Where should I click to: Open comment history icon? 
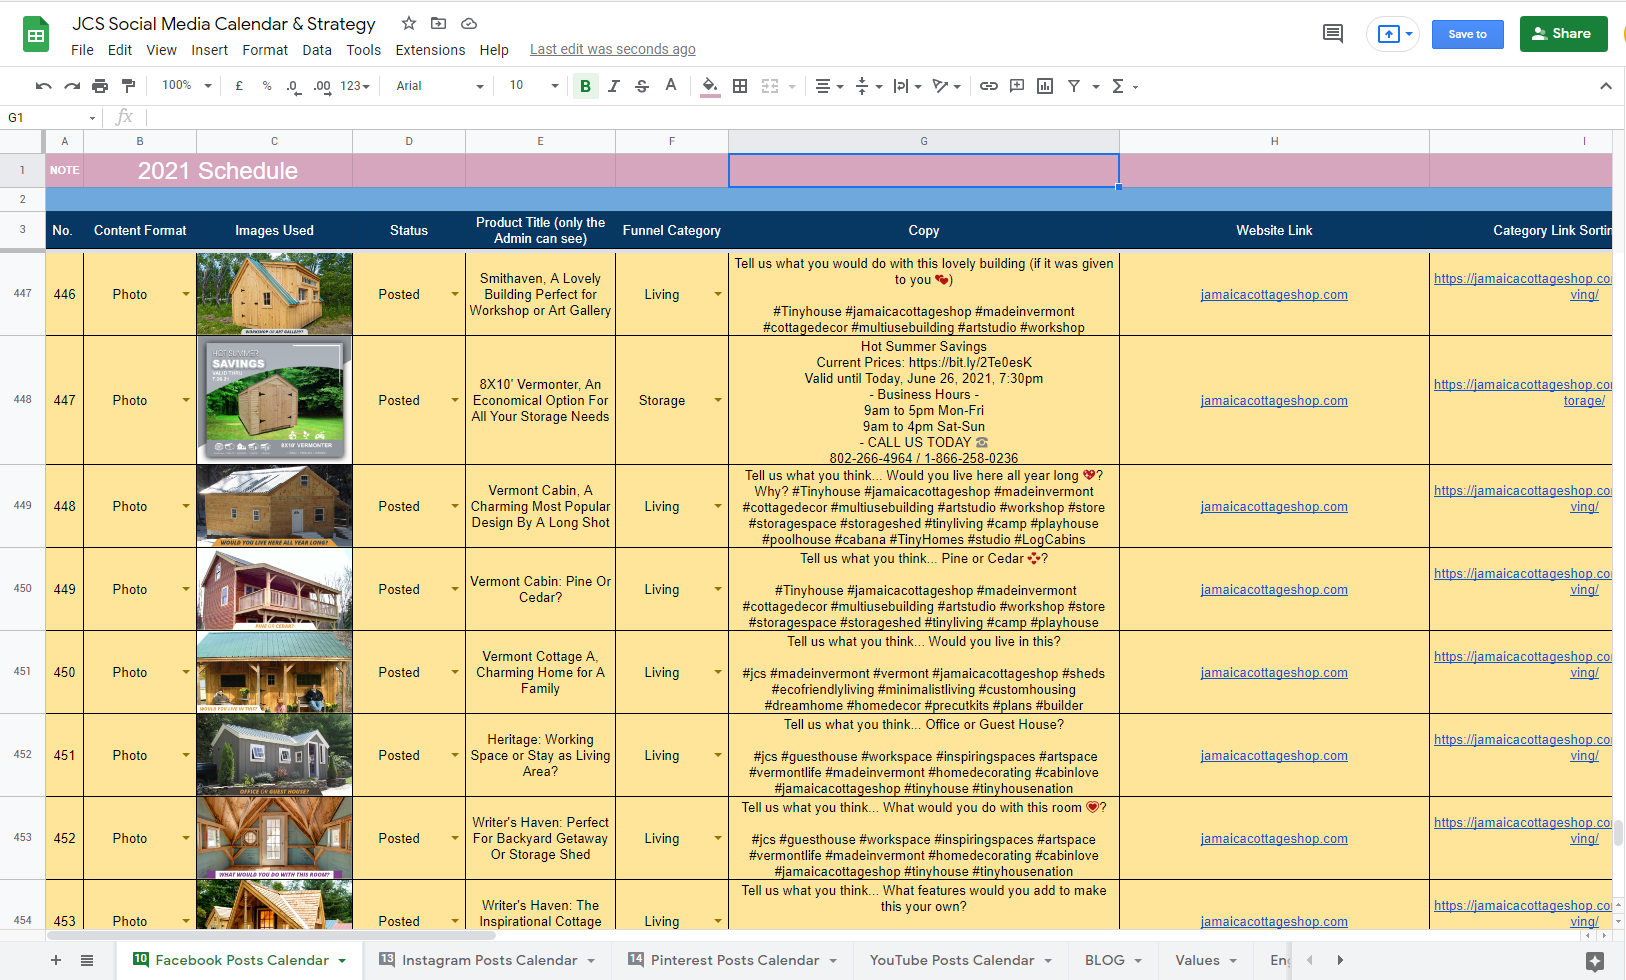pyautogui.click(x=1332, y=34)
